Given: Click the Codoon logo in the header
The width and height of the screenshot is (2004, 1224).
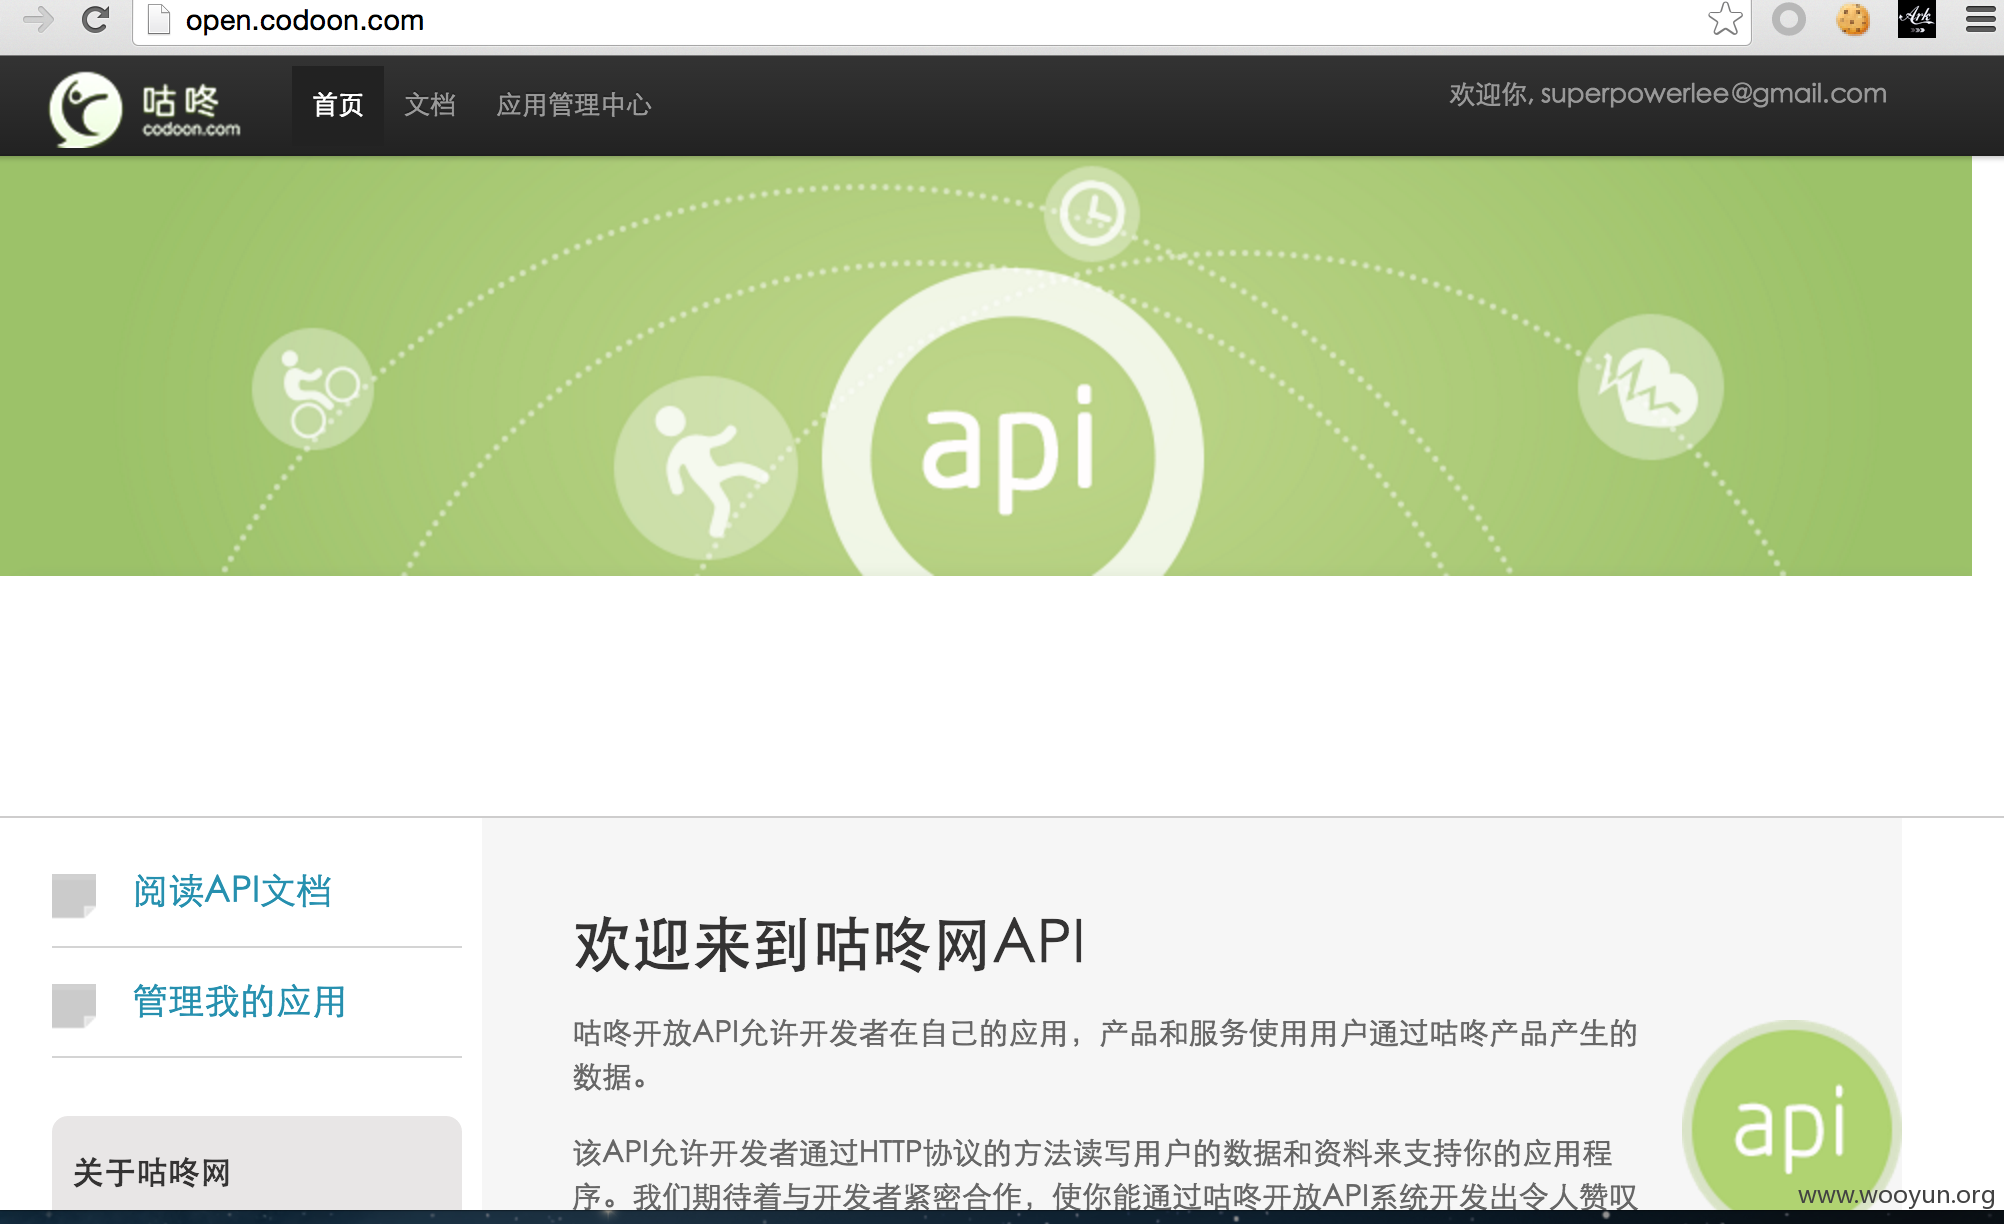Looking at the screenshot, I should [146, 109].
